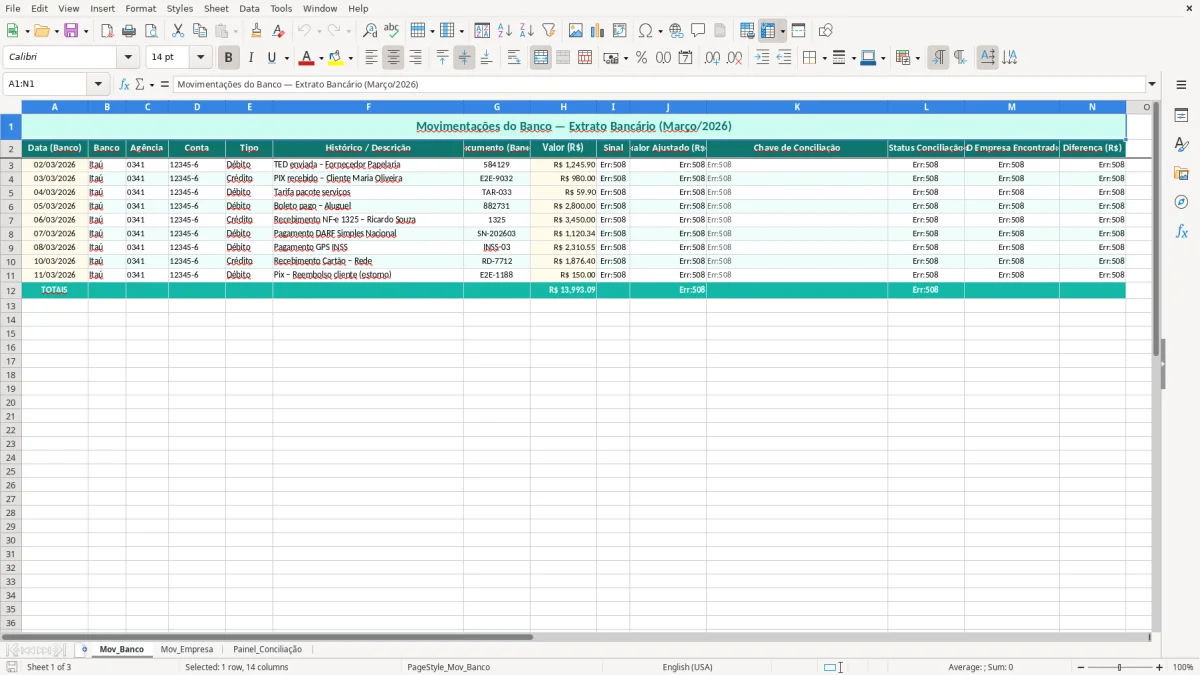Toggle Center Vertically alignment
Screen dimensions: 1200x675
464,58
